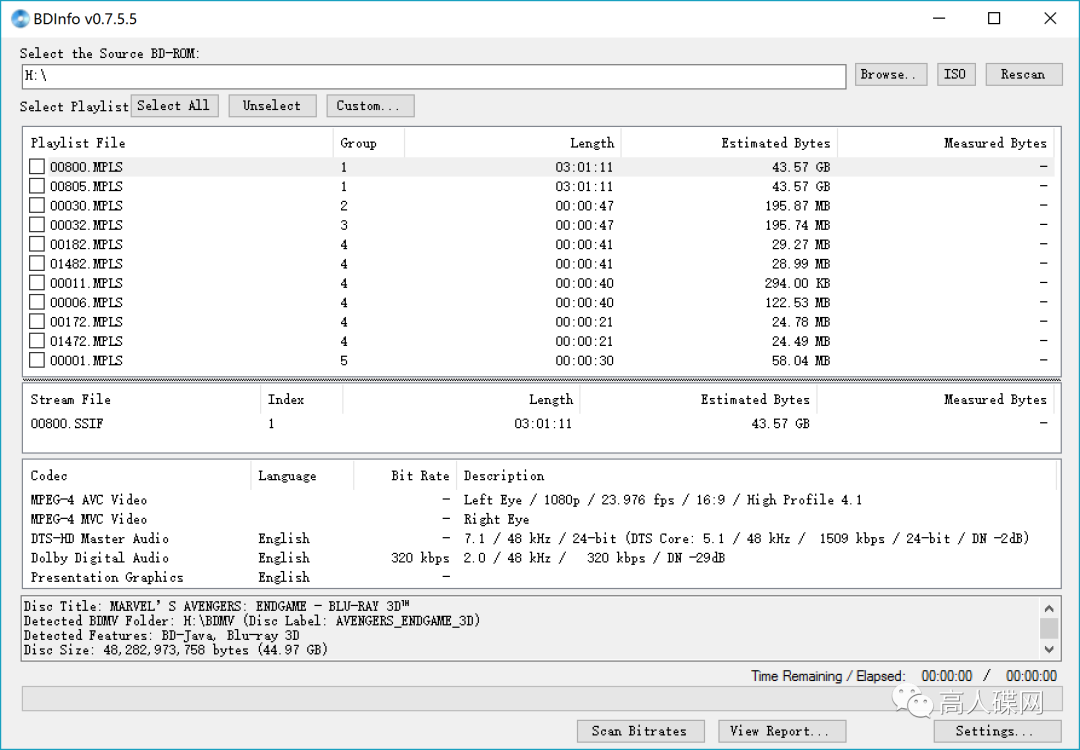
Task: Select the 00182.MPLS checkbox
Action: (37, 244)
